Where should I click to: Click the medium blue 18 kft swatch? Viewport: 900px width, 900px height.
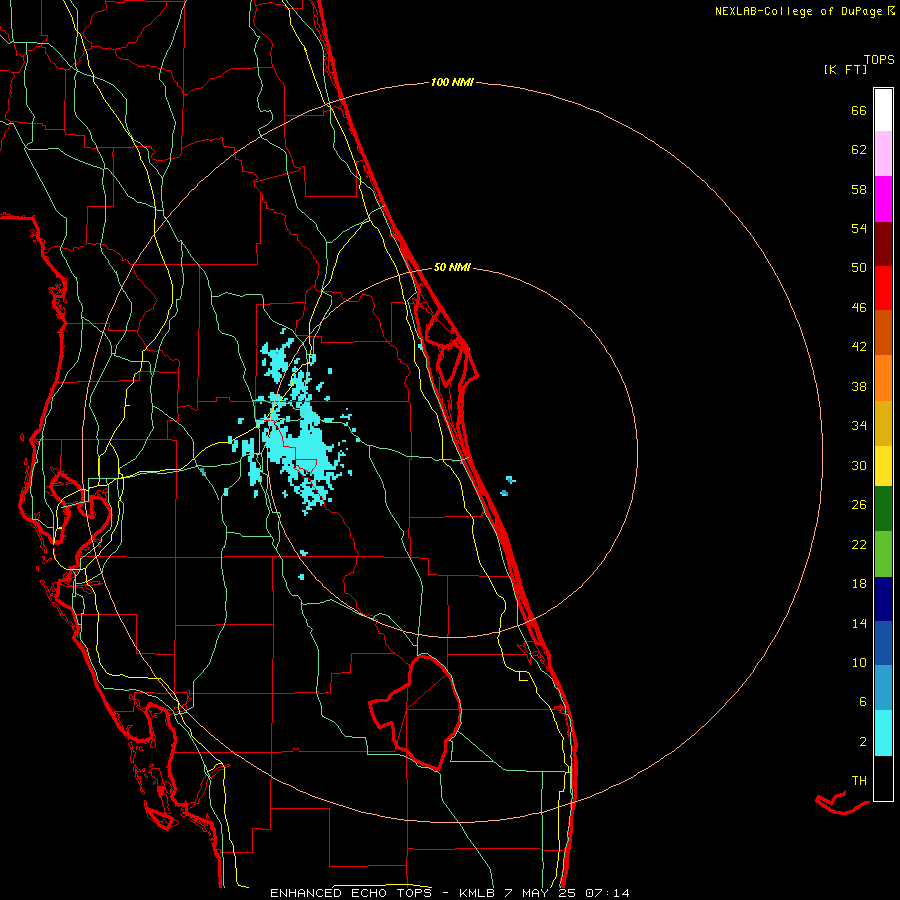click(883, 643)
